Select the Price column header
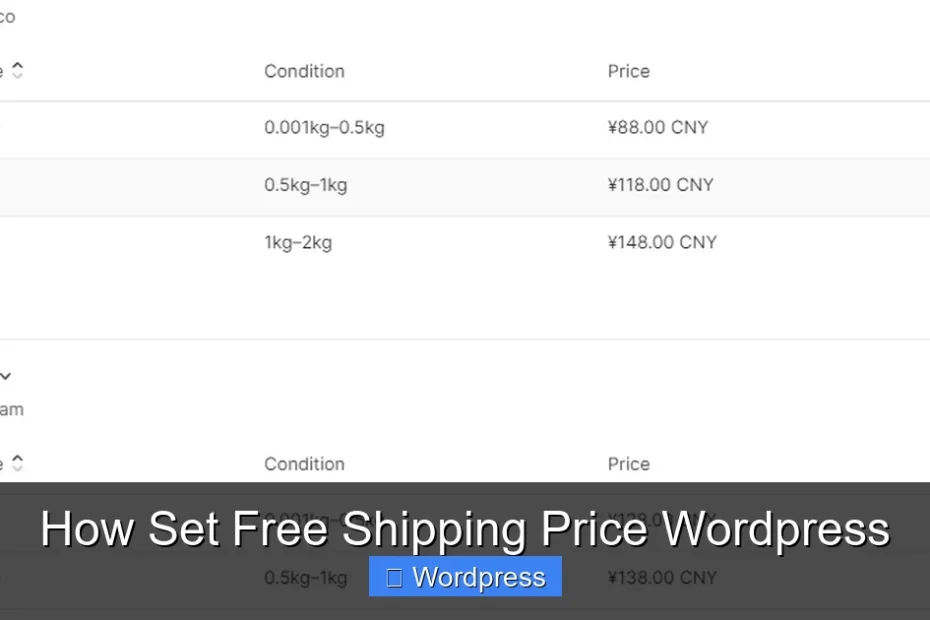Image resolution: width=930 pixels, height=620 pixels. [x=628, y=71]
